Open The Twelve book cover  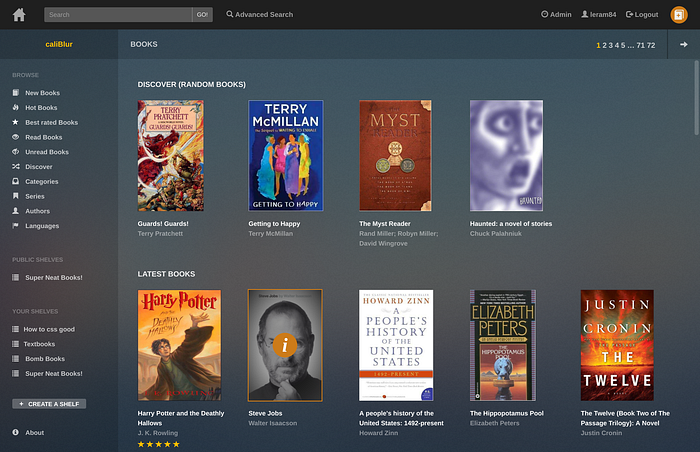pyautogui.click(x=617, y=345)
